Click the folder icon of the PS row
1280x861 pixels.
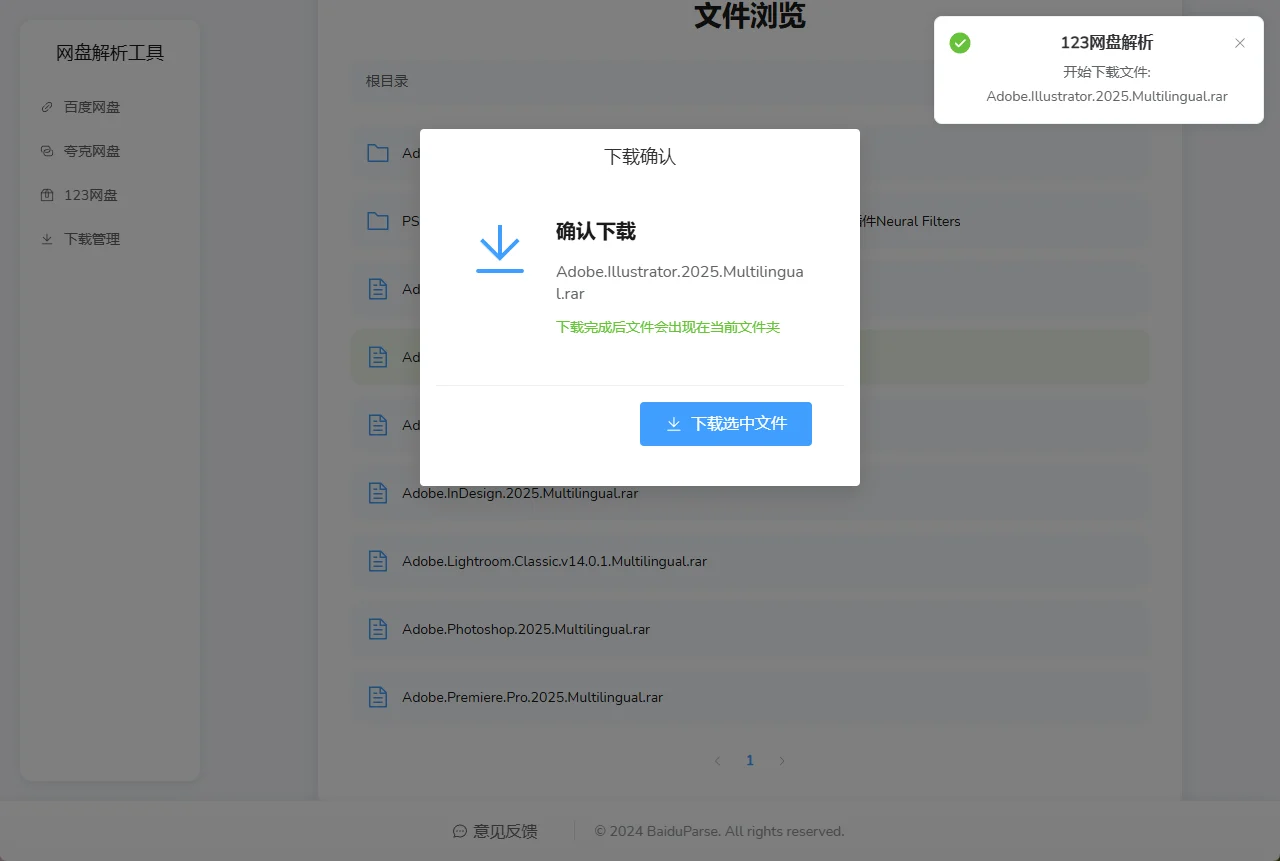click(378, 221)
